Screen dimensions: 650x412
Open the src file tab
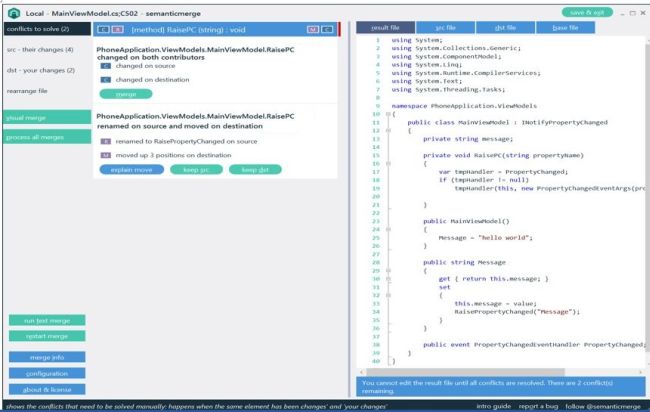coord(446,28)
